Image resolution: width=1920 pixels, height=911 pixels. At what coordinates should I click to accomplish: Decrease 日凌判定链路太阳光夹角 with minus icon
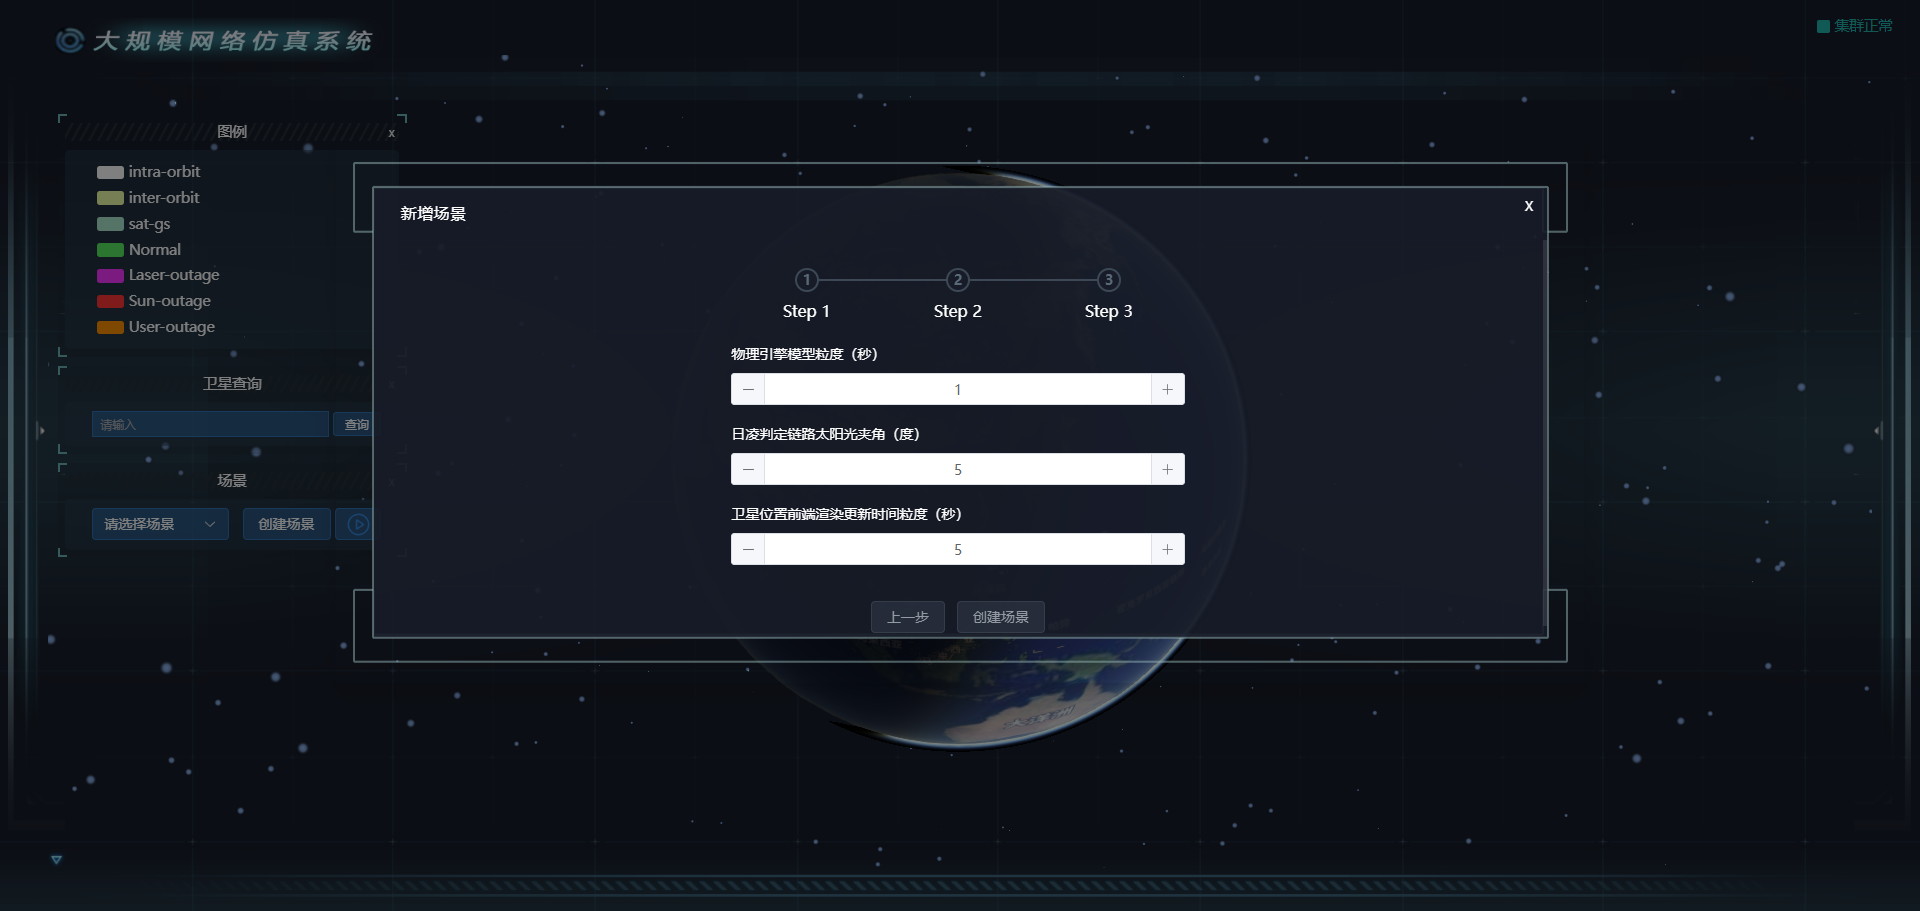click(748, 469)
